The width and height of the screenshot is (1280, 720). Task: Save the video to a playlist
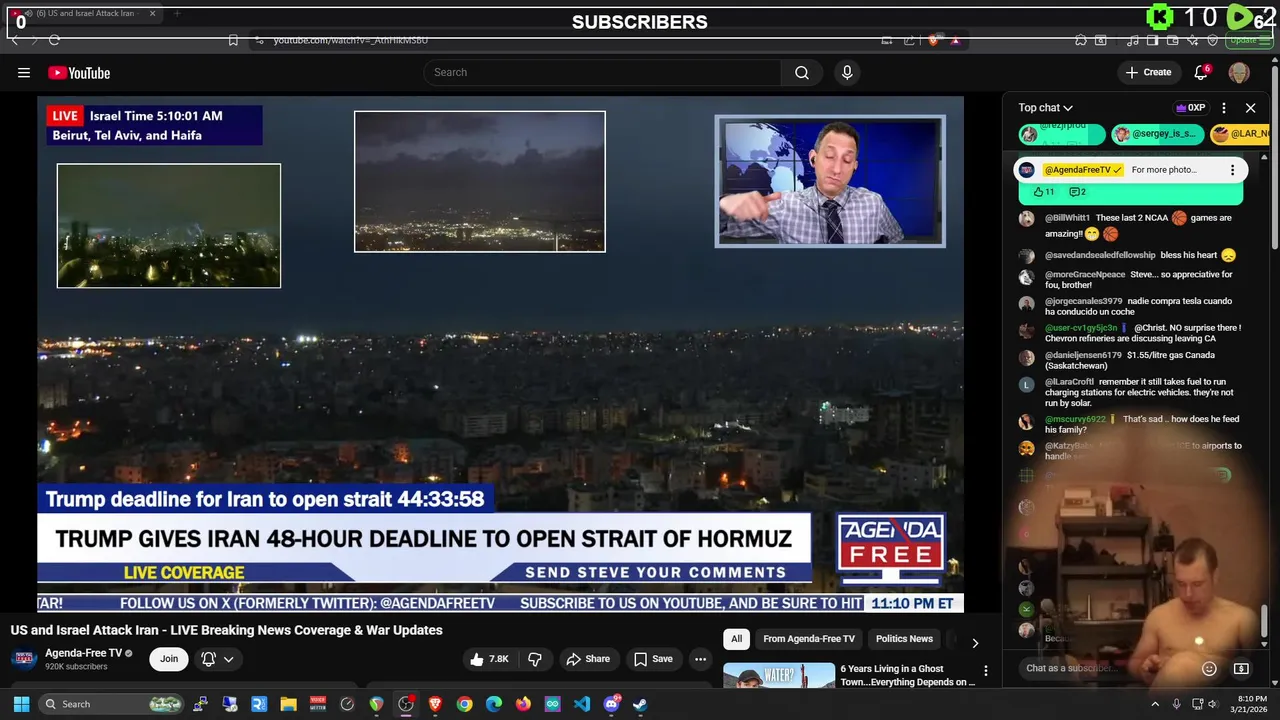[x=653, y=659]
